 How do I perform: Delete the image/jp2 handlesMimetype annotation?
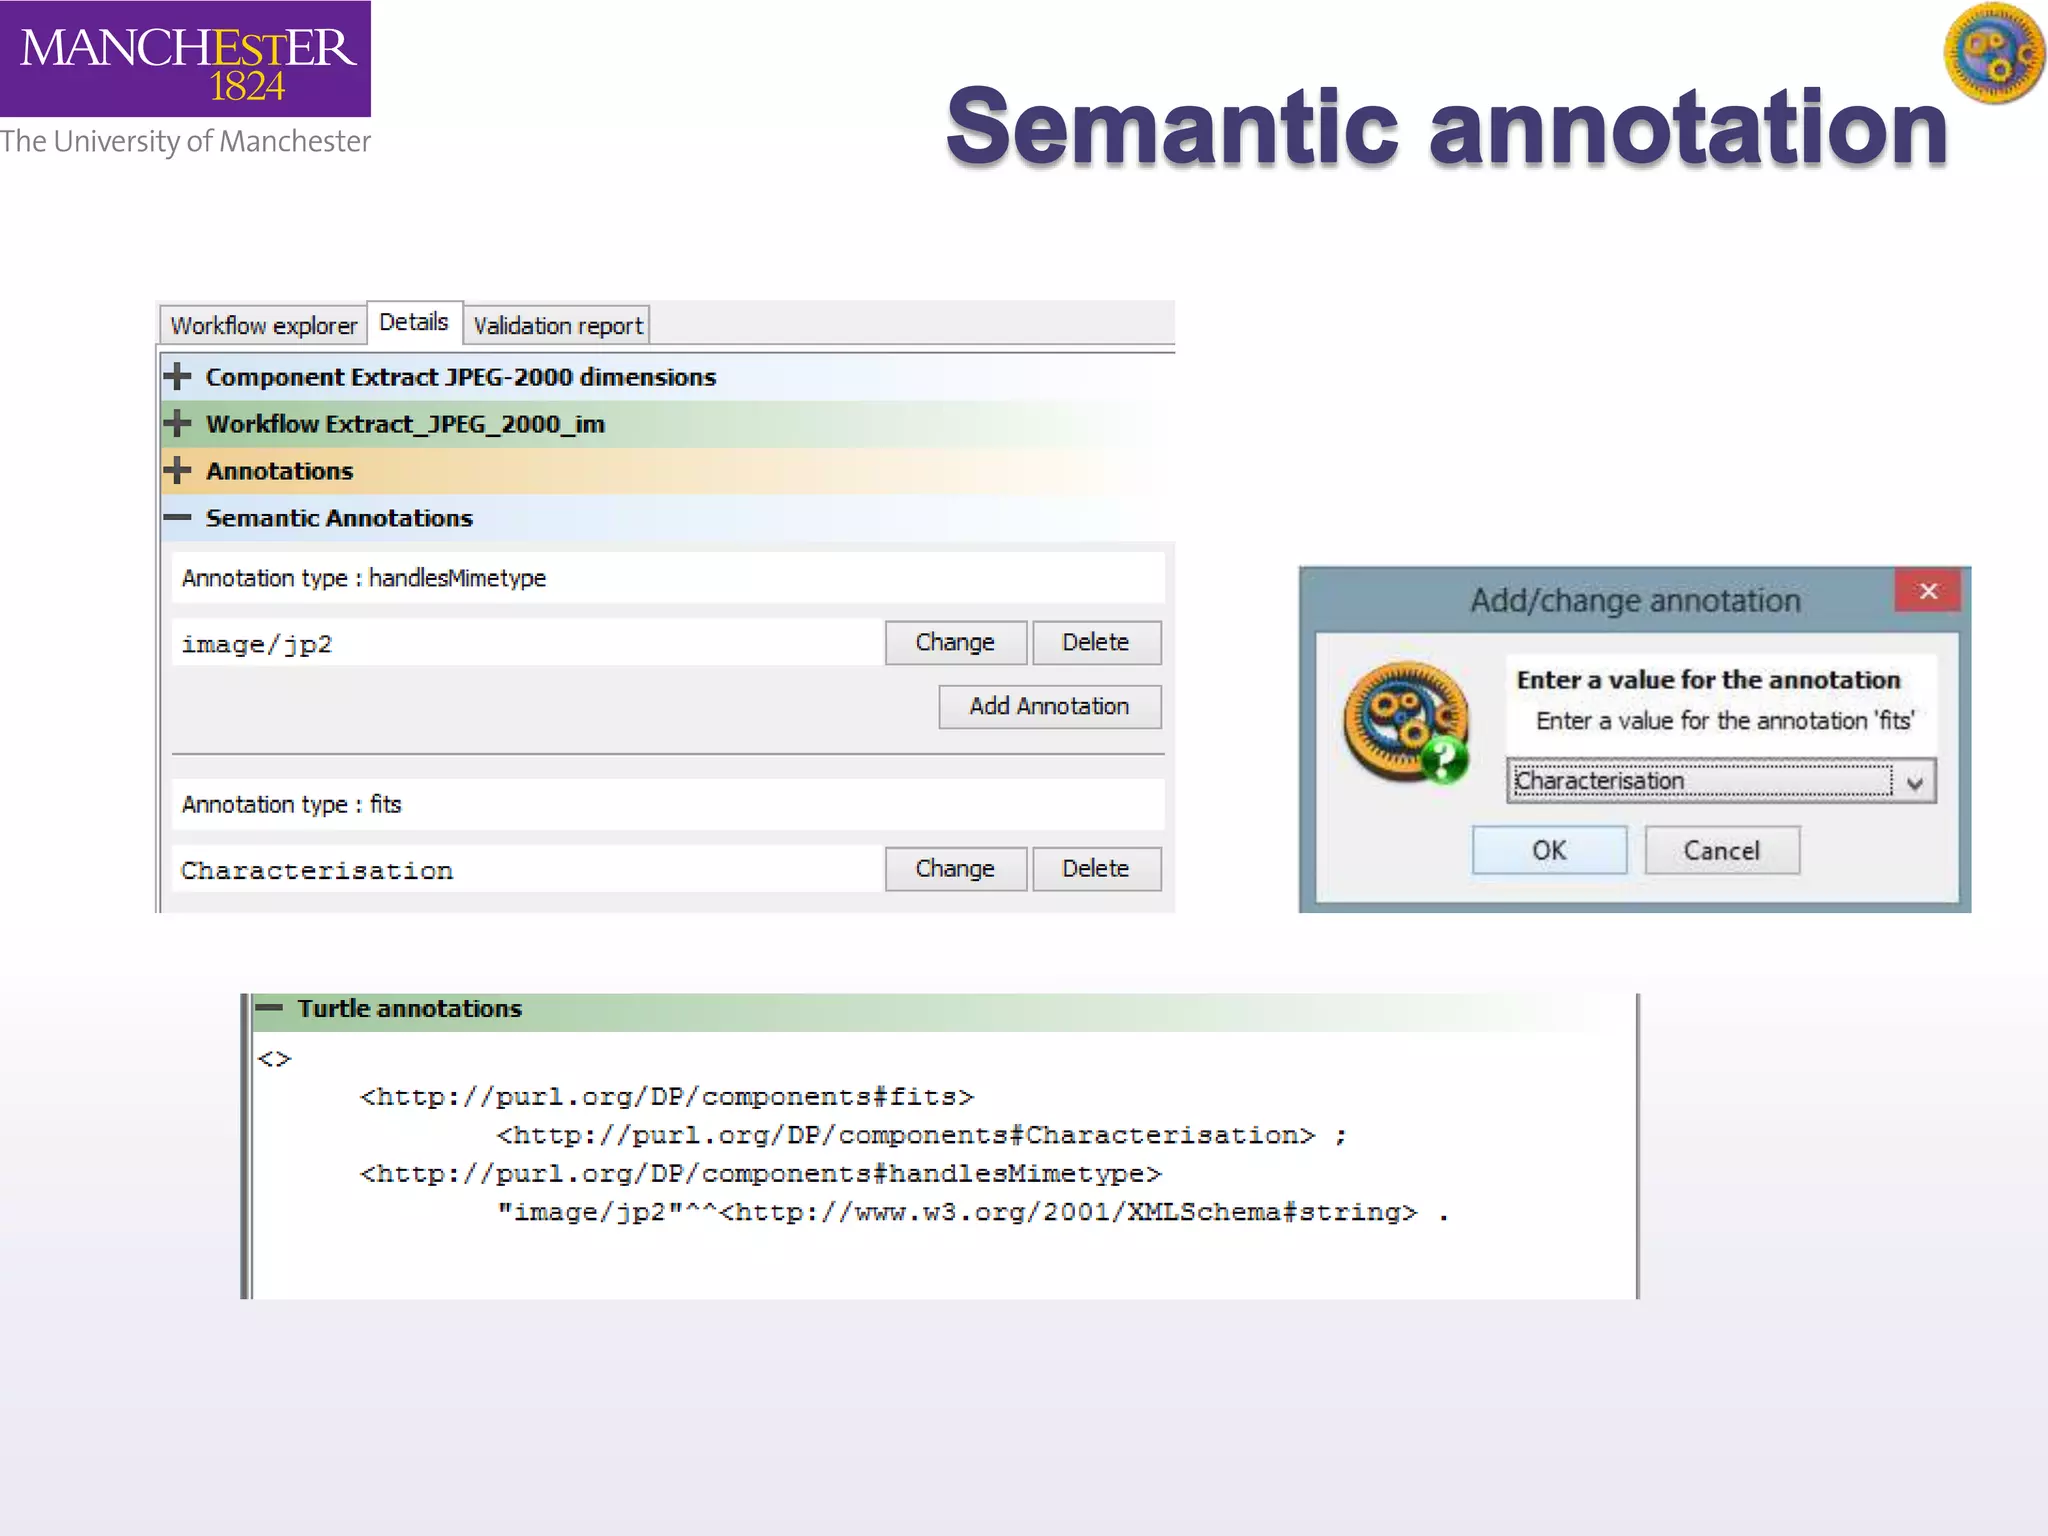click(x=1095, y=642)
